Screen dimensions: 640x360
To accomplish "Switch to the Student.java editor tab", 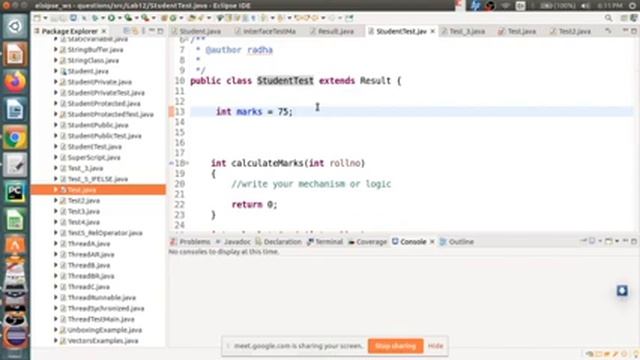I will point(196,31).
